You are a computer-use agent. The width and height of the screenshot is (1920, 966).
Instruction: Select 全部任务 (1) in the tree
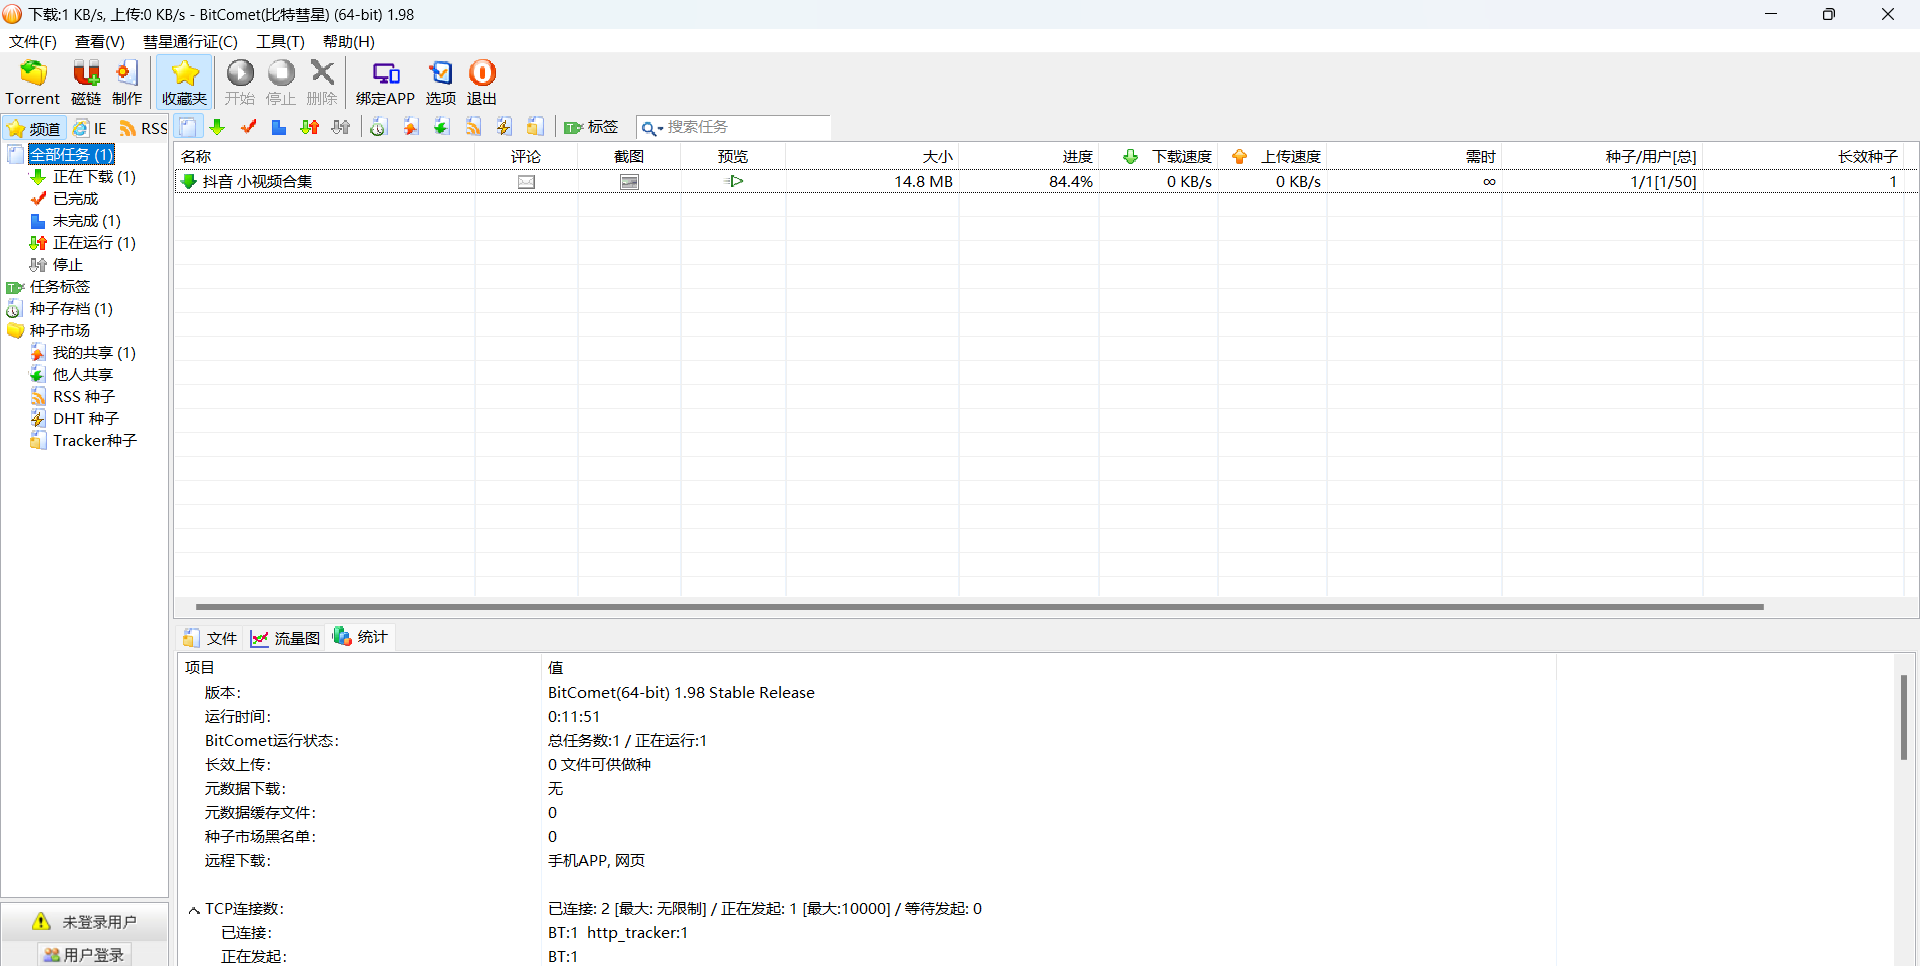coord(71,154)
